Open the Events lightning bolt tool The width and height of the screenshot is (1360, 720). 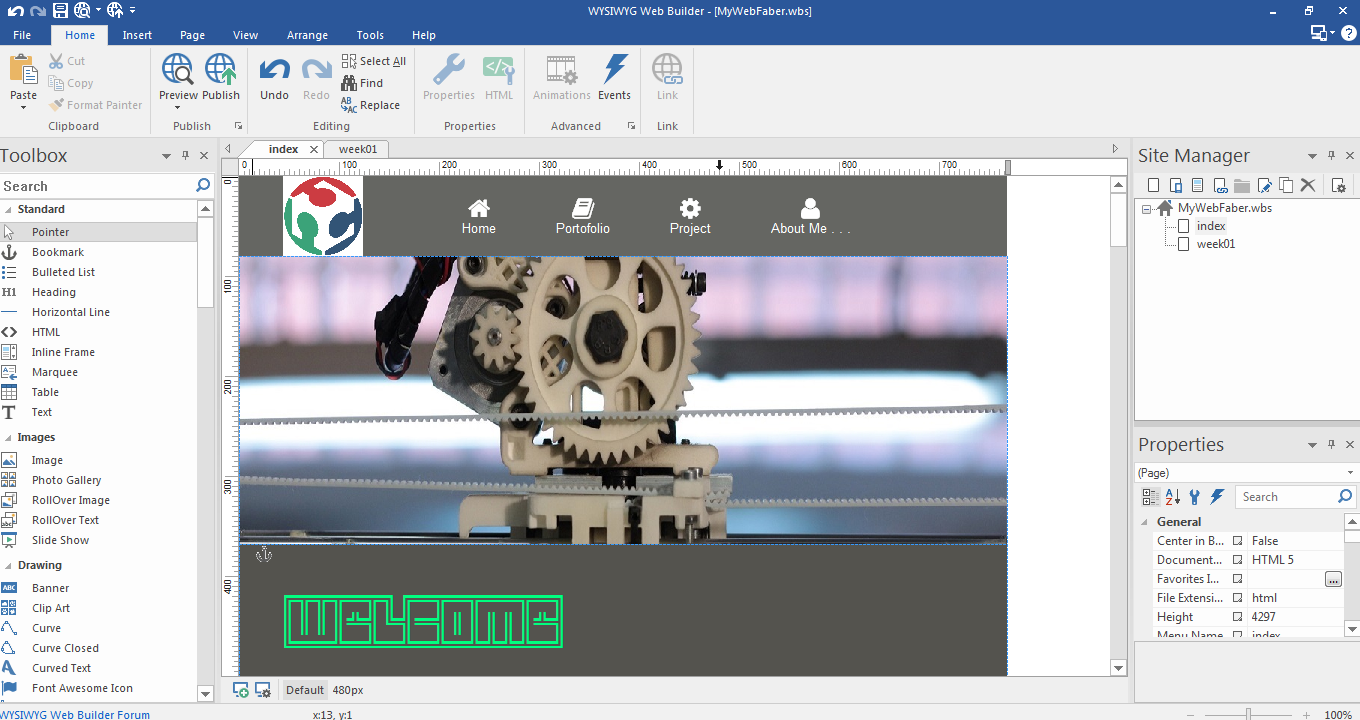point(614,78)
